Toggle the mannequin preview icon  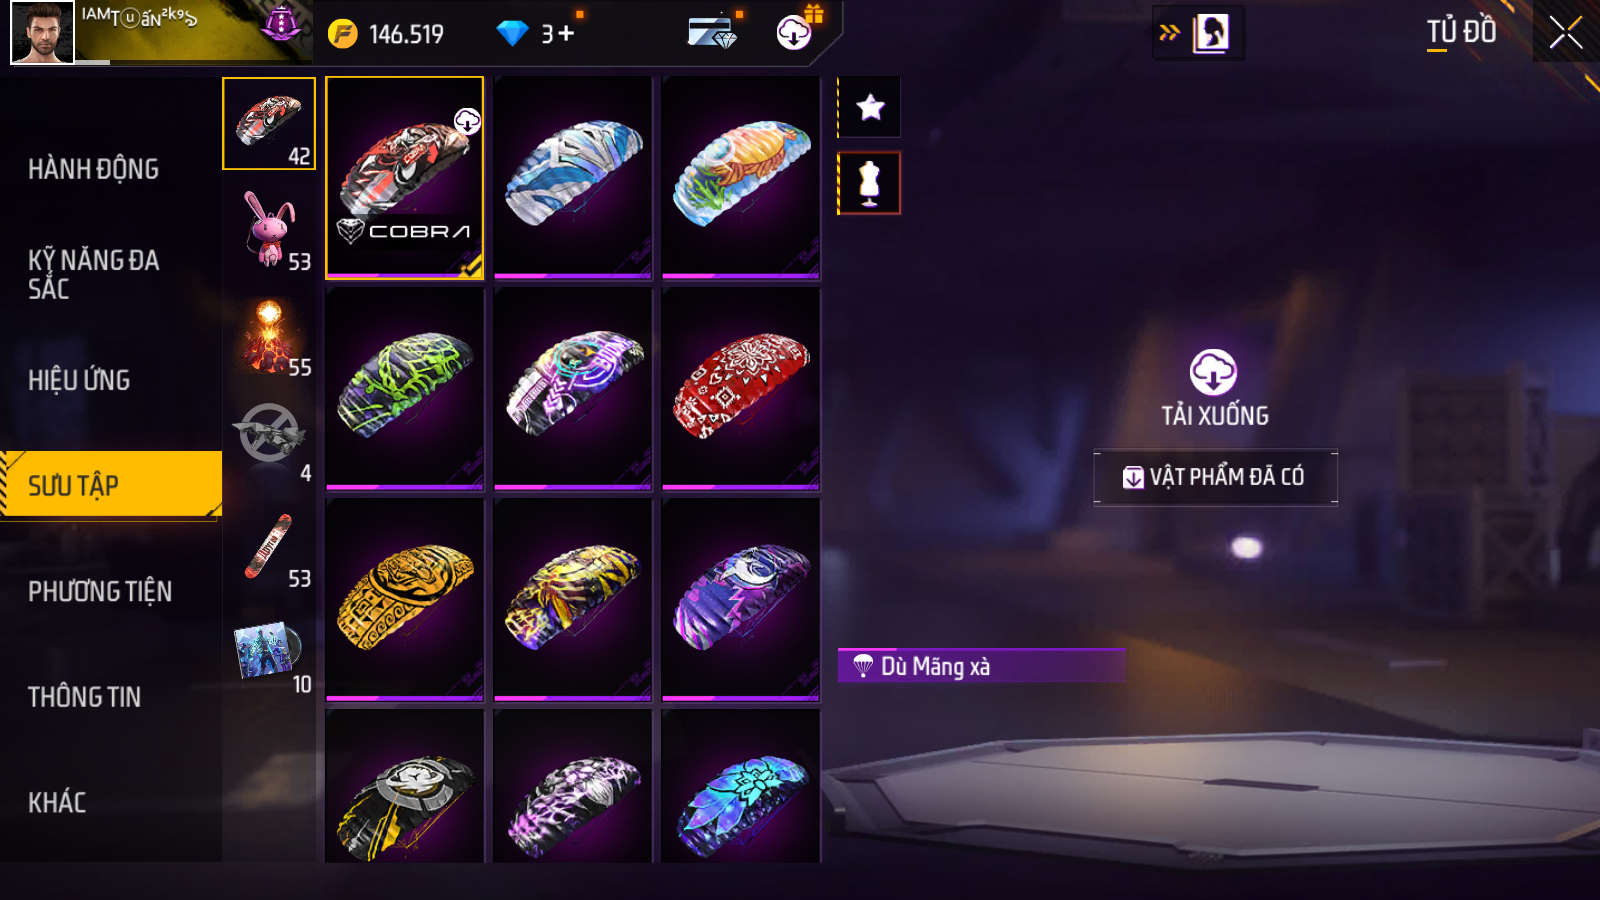[x=870, y=183]
